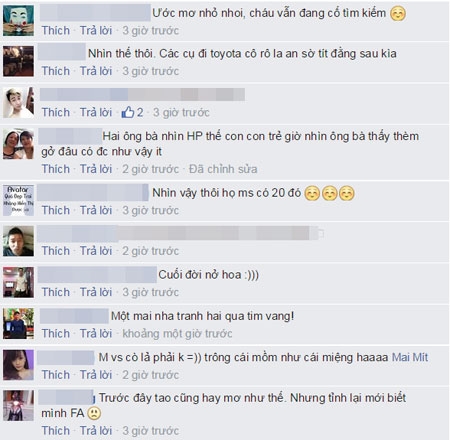450x440 pixels.
Task: Open two-women avatar beside 'Hai ông bà' comment
Action: click(x=18, y=144)
